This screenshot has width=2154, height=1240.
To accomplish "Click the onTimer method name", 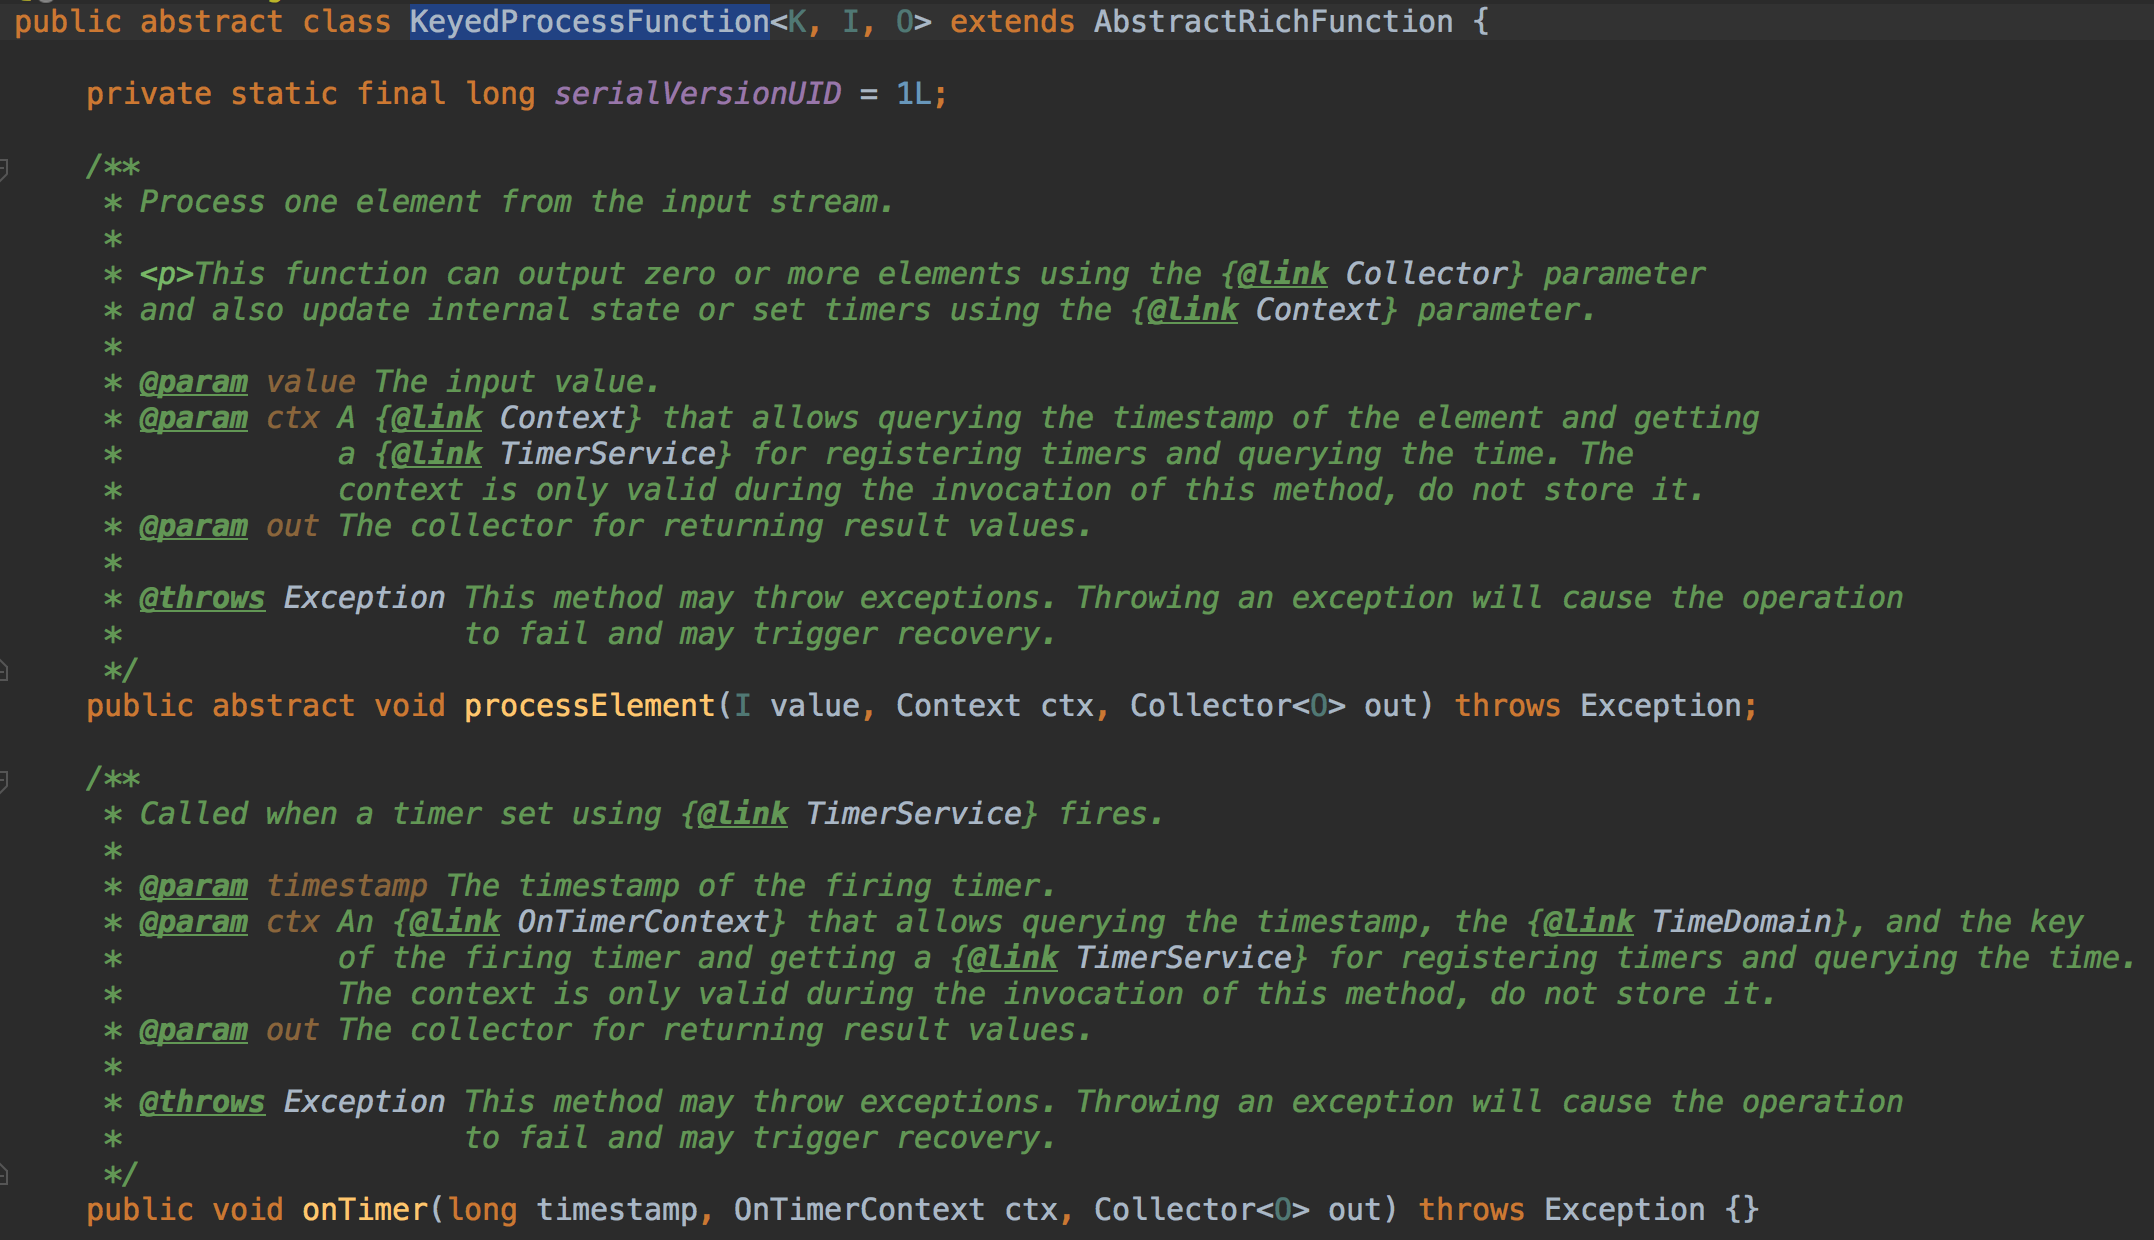I will 364,1210.
